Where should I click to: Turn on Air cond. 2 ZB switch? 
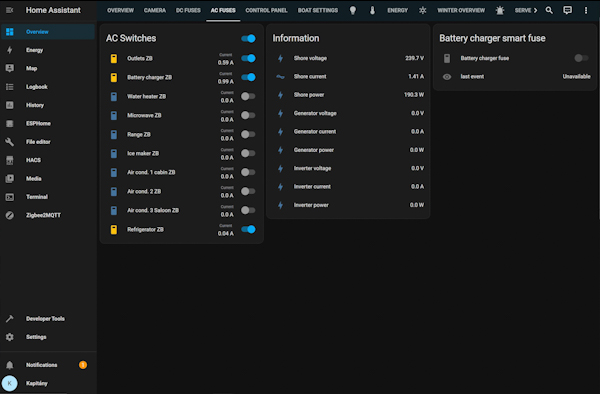coord(248,191)
